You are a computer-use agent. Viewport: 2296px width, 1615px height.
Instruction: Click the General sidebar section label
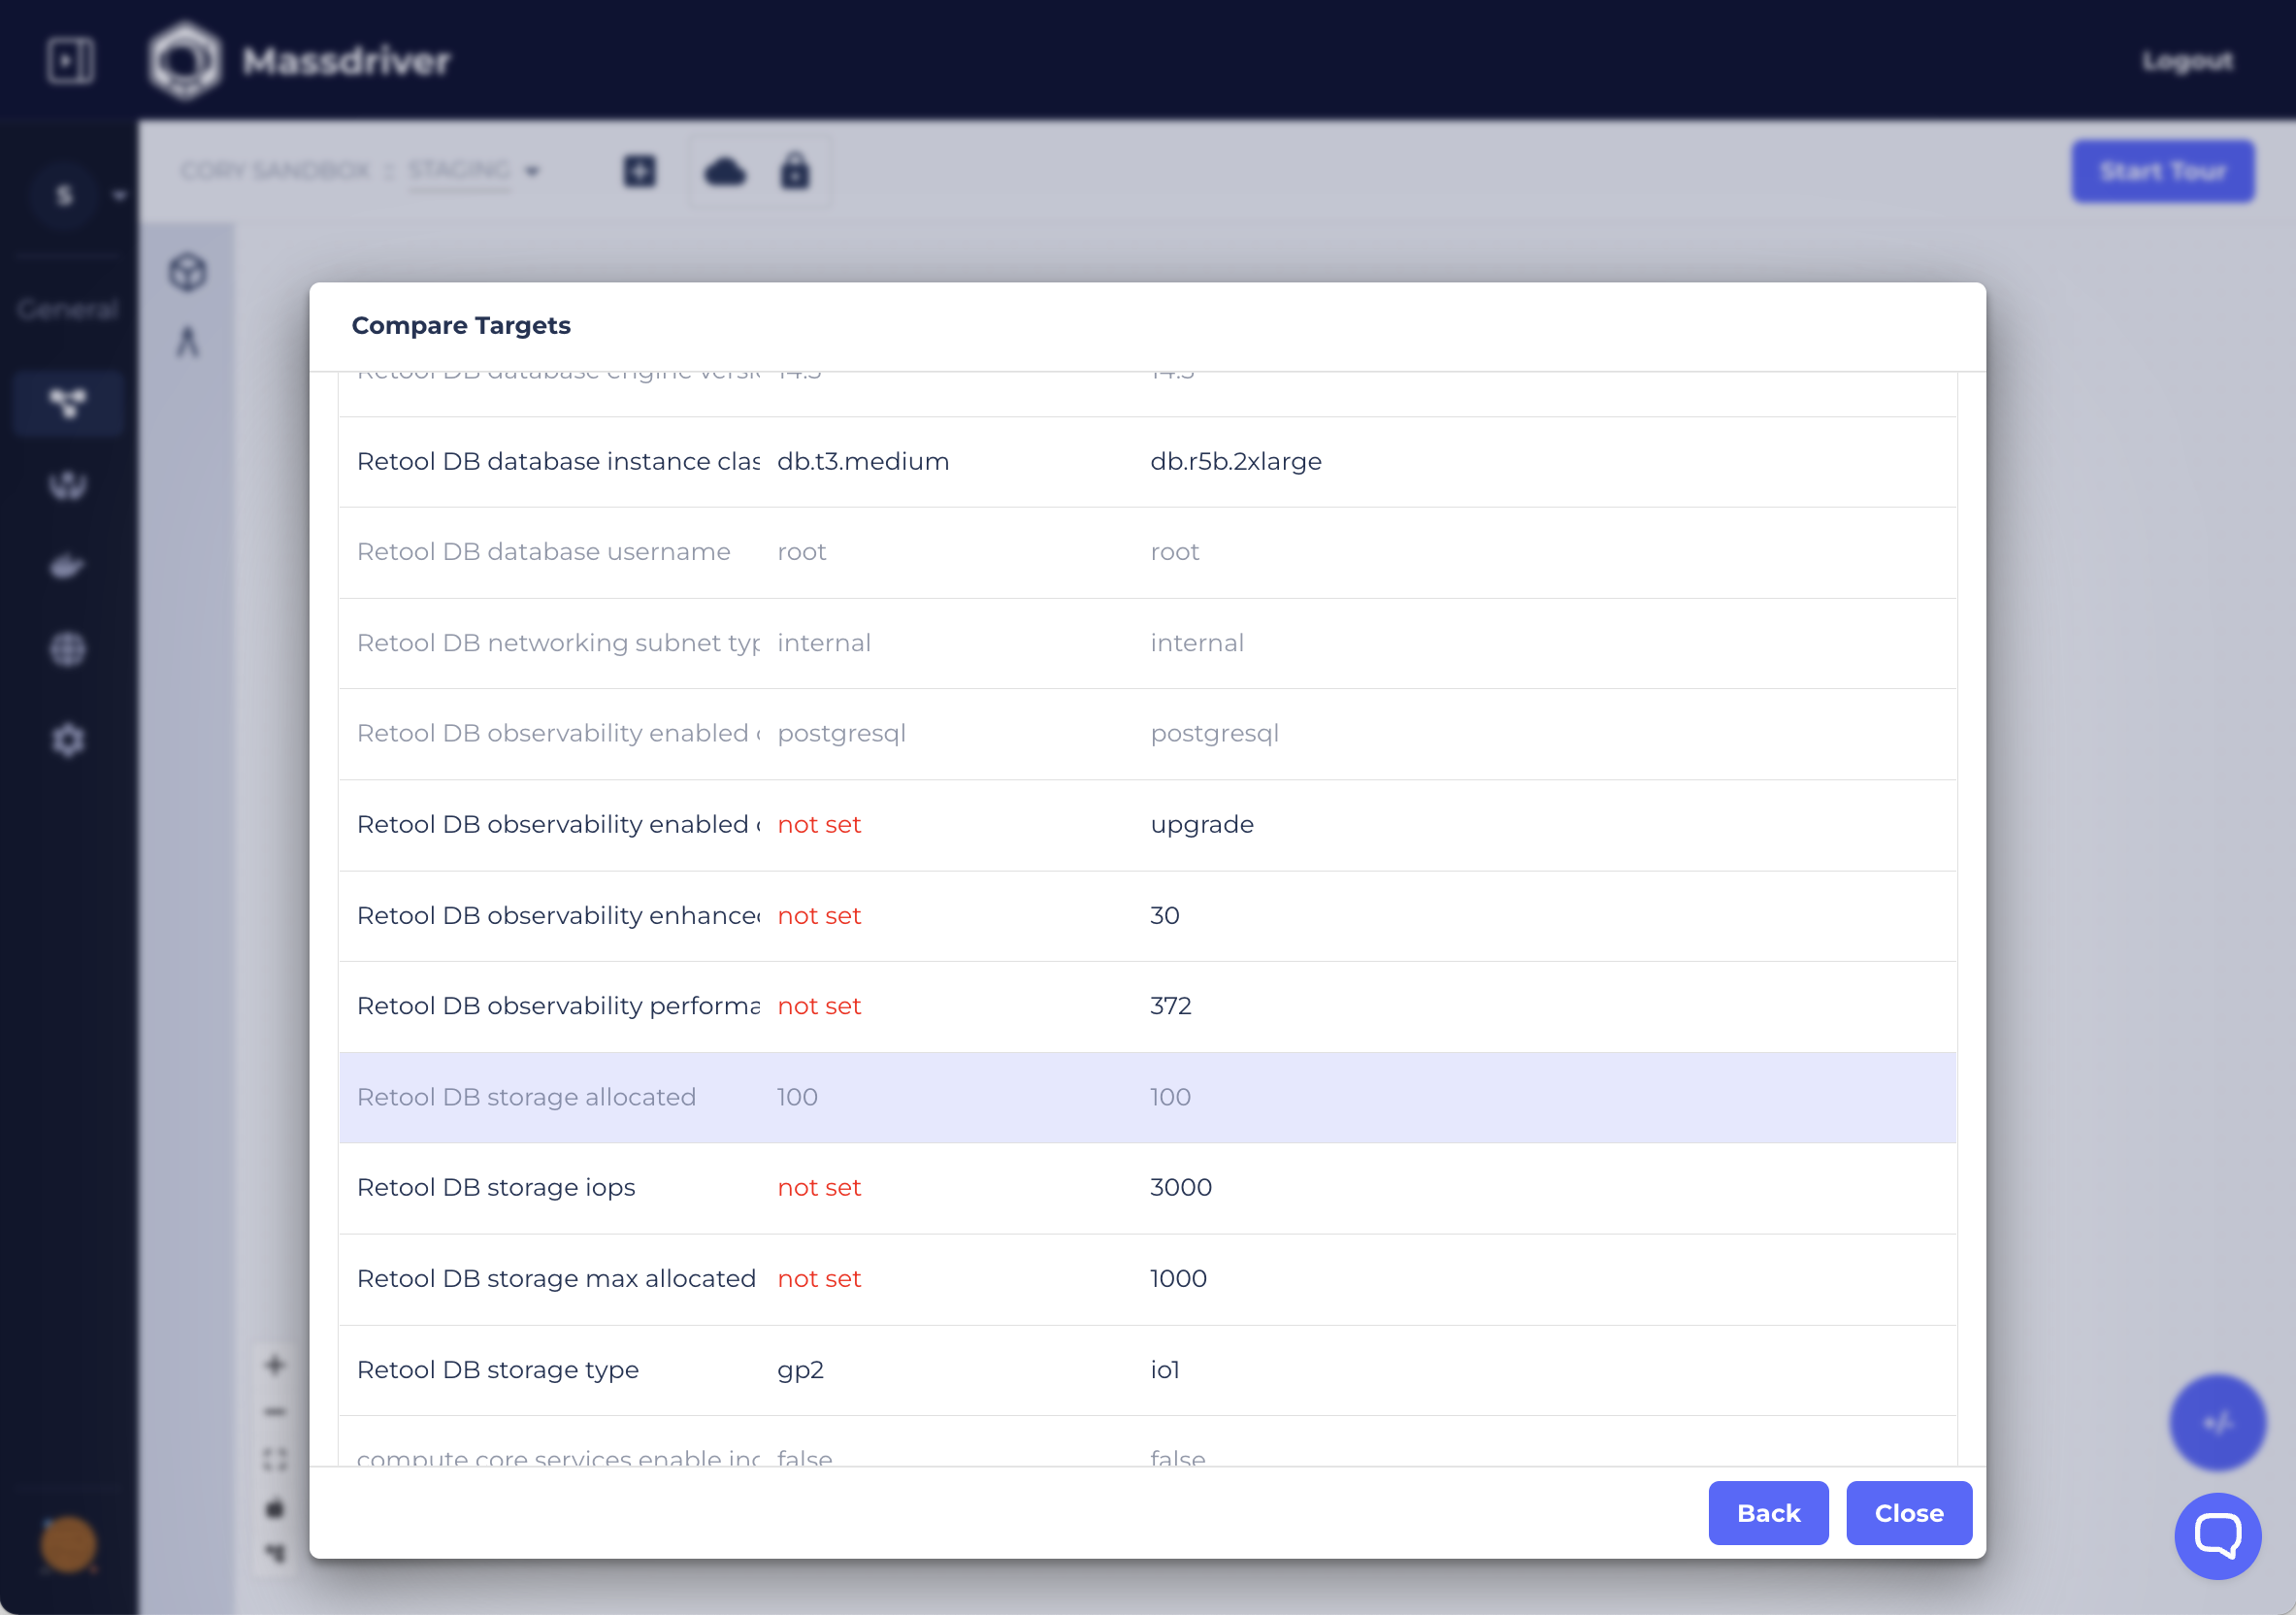click(68, 309)
